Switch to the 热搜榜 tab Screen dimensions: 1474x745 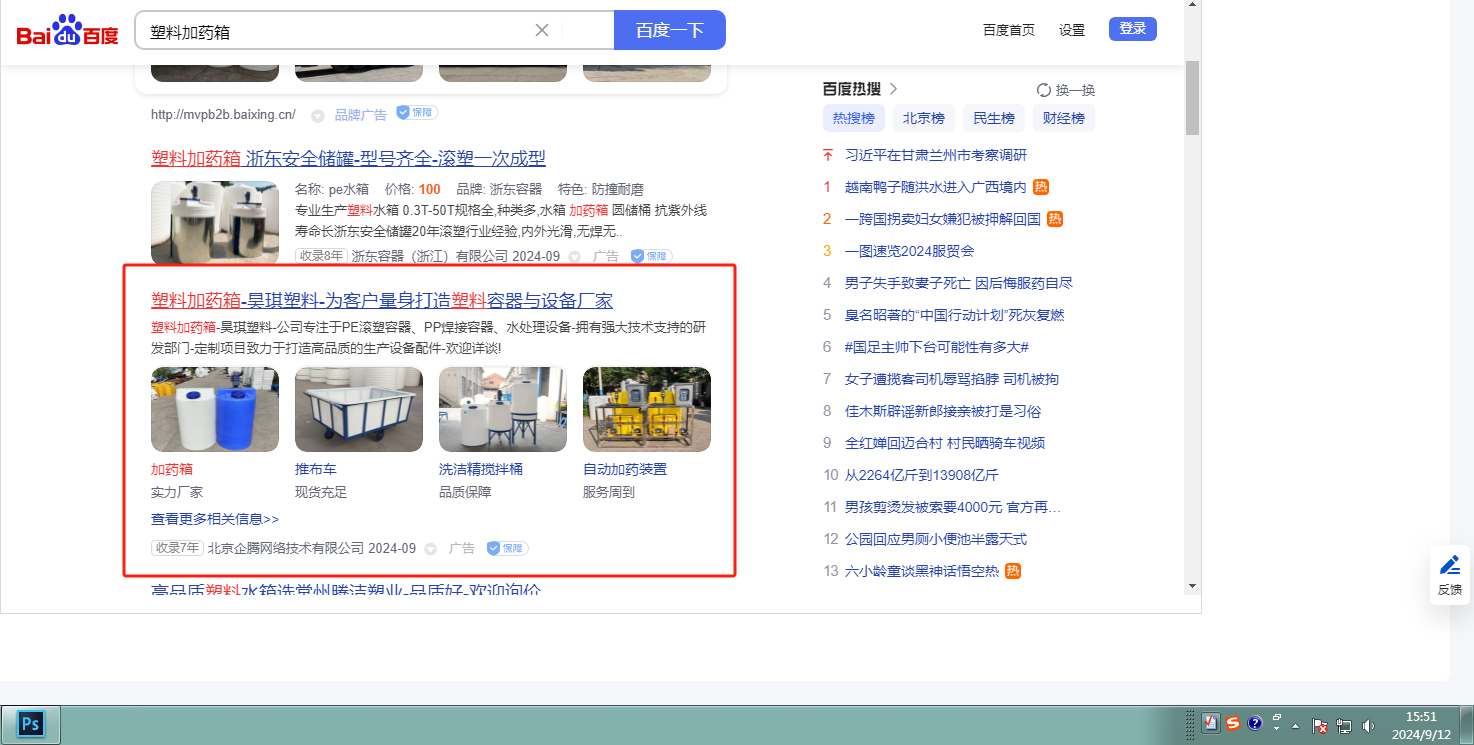click(x=854, y=118)
